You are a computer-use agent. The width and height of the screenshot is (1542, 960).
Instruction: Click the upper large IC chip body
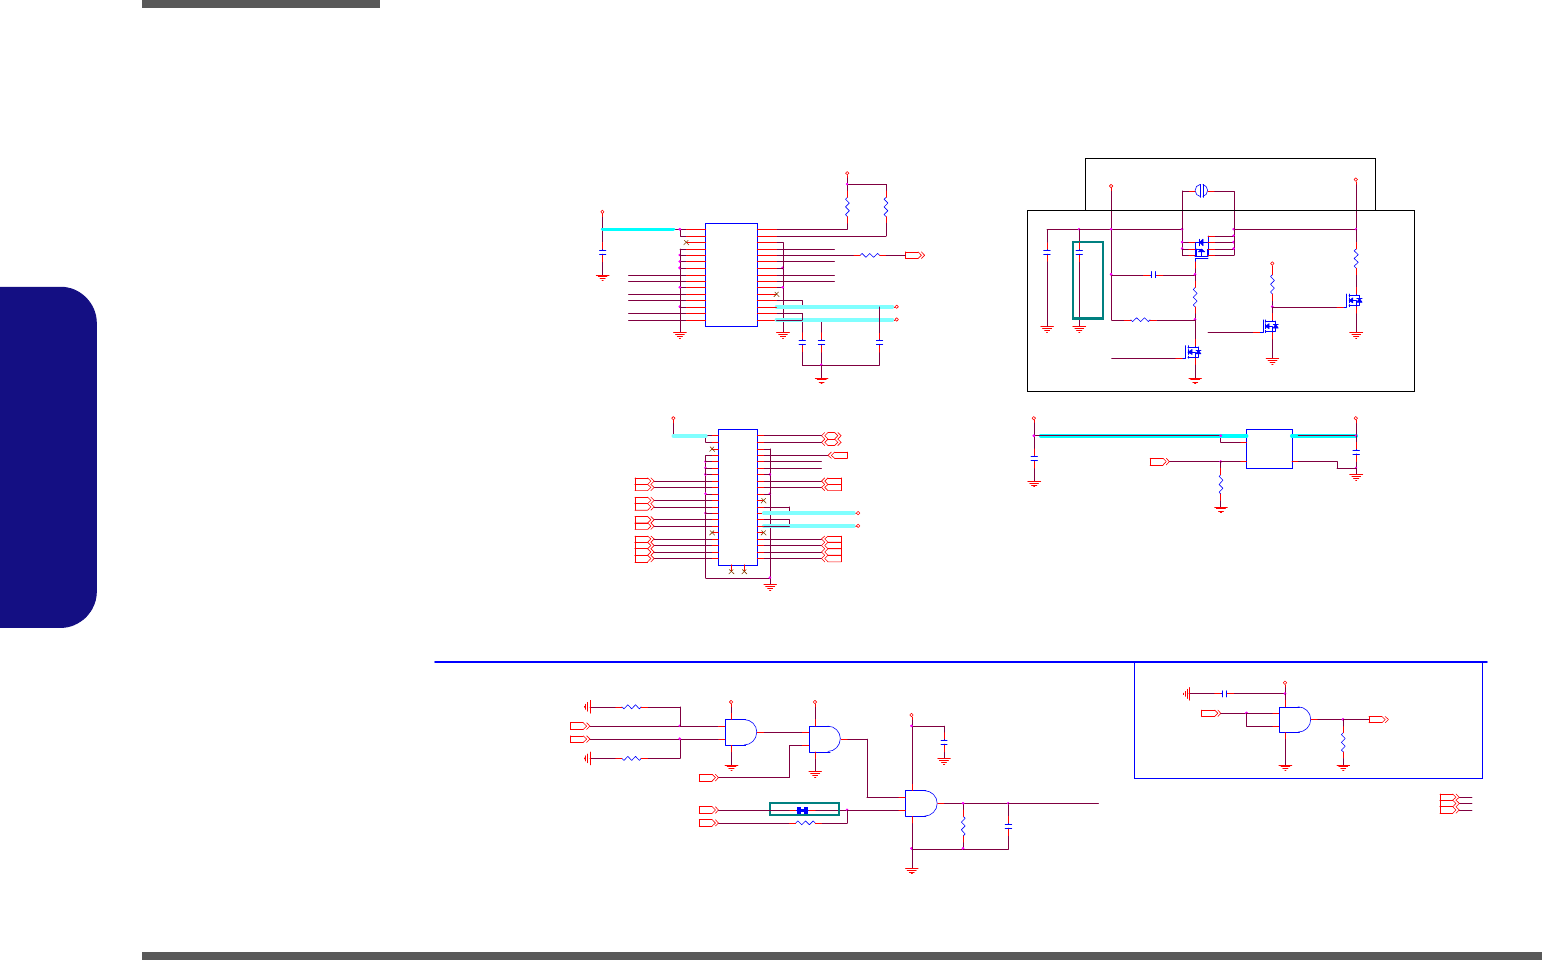[x=731, y=275]
